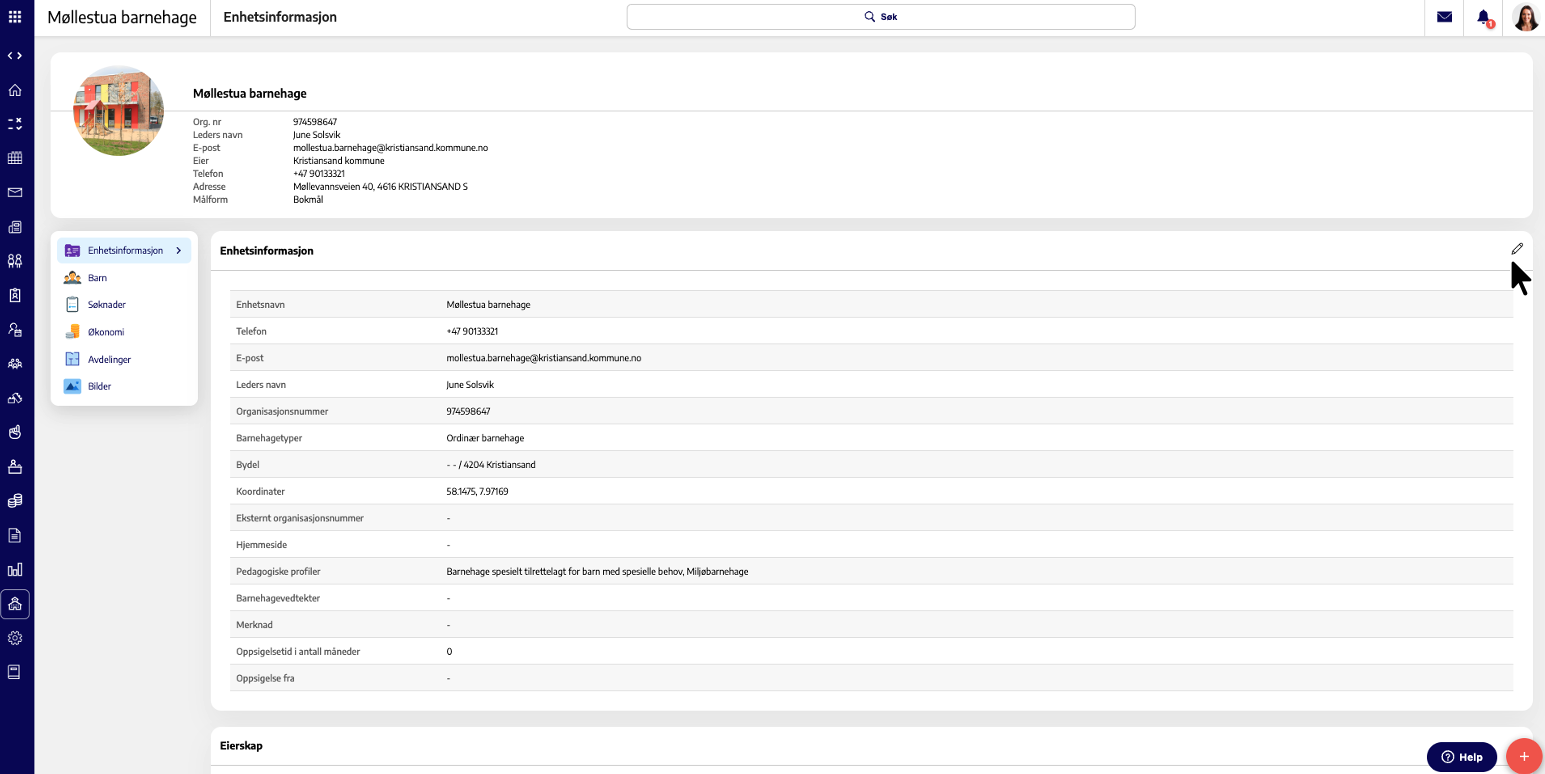Open the stacked coins icon in sidebar
The image size is (1545, 774).
coord(15,501)
